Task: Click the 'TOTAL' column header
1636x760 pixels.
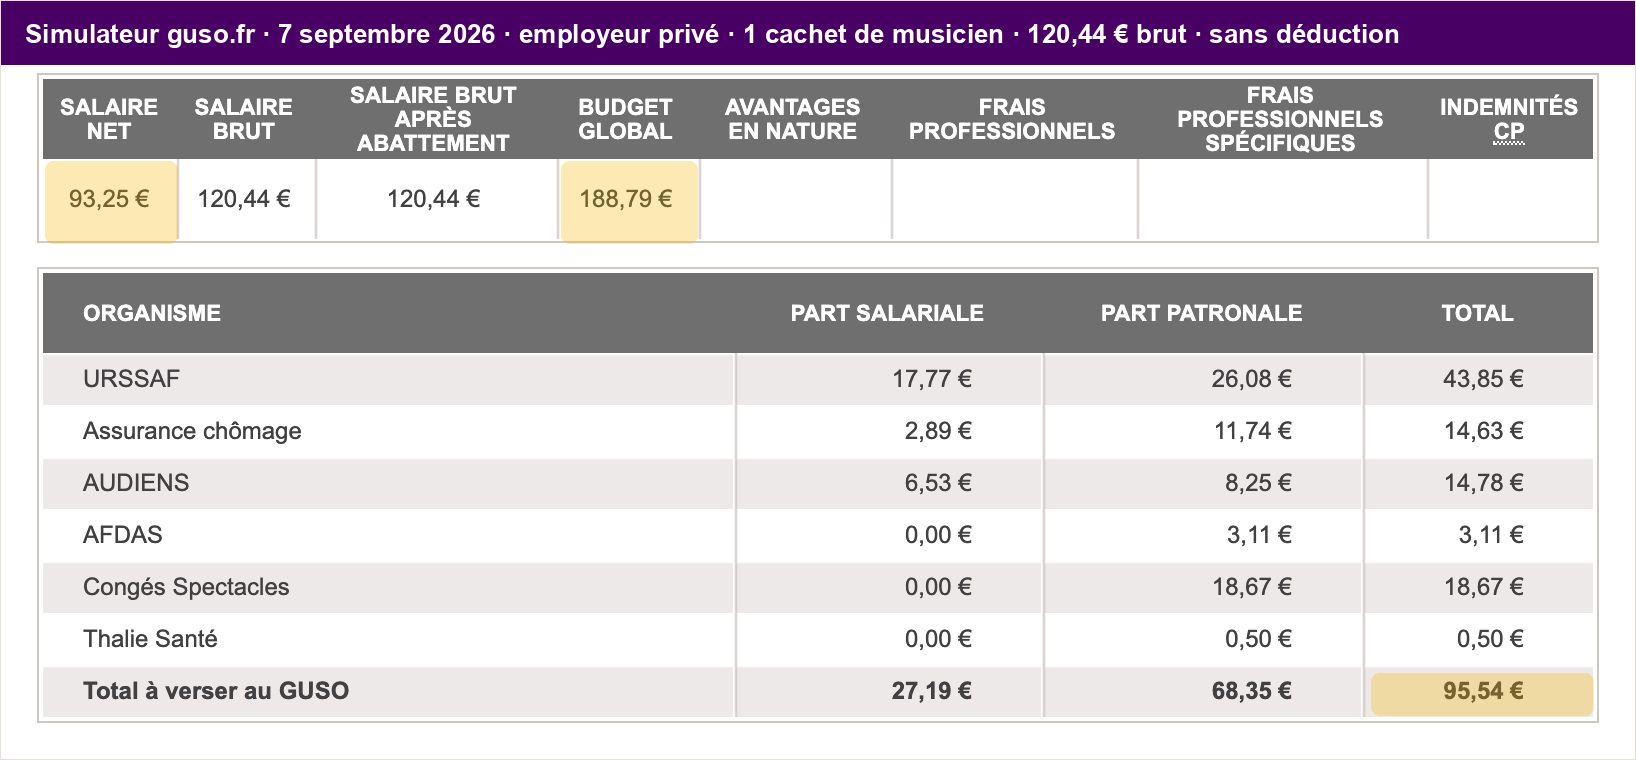Action: tap(1477, 313)
